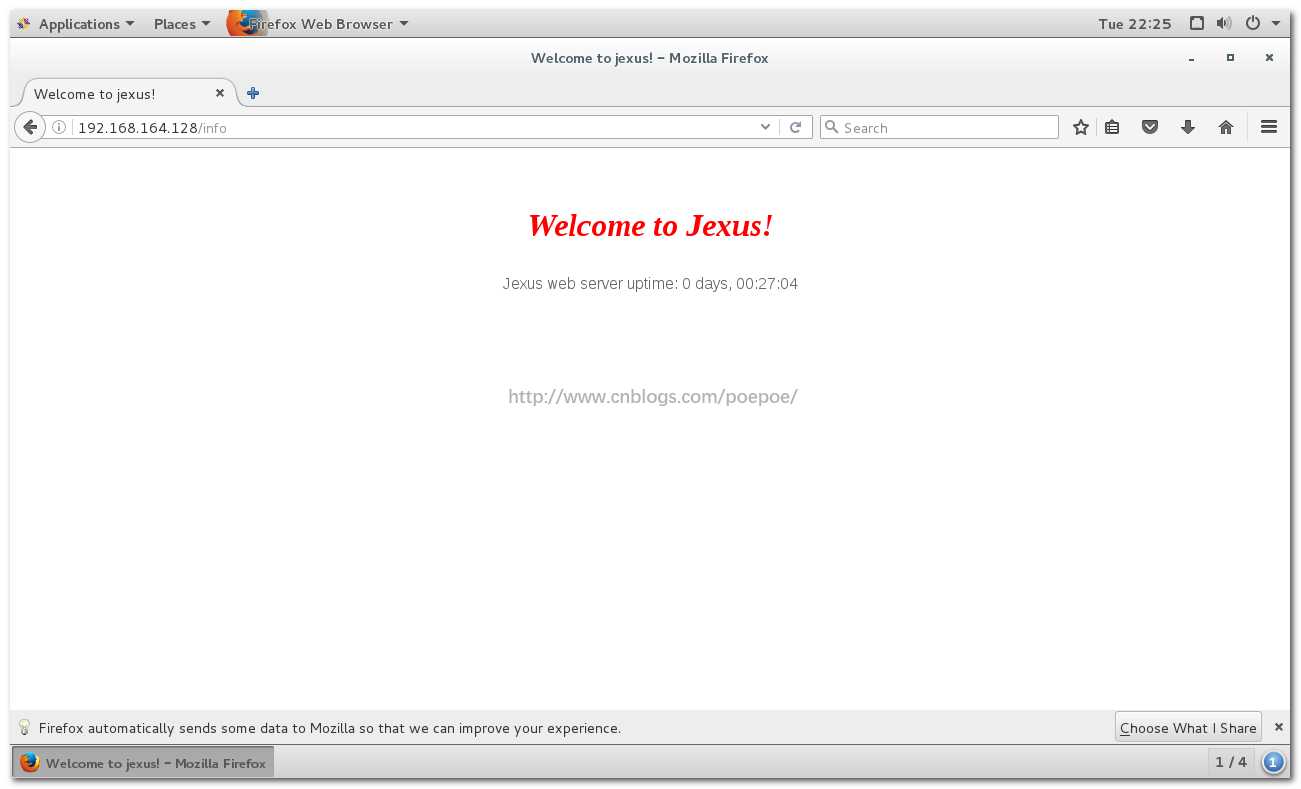Open the Firefox Web Browser app menu
Image resolution: width=1301 pixels, height=789 pixels.
click(318, 24)
